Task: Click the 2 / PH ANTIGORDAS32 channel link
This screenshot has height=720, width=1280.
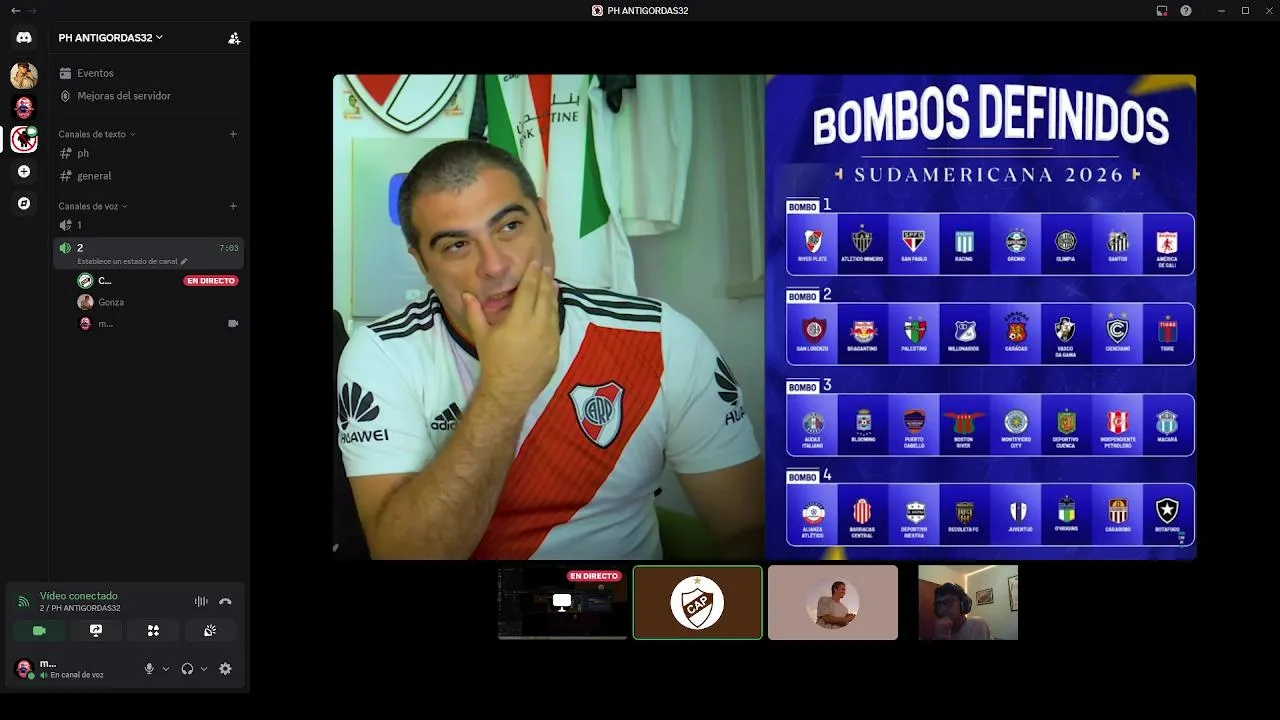Action: point(80,608)
